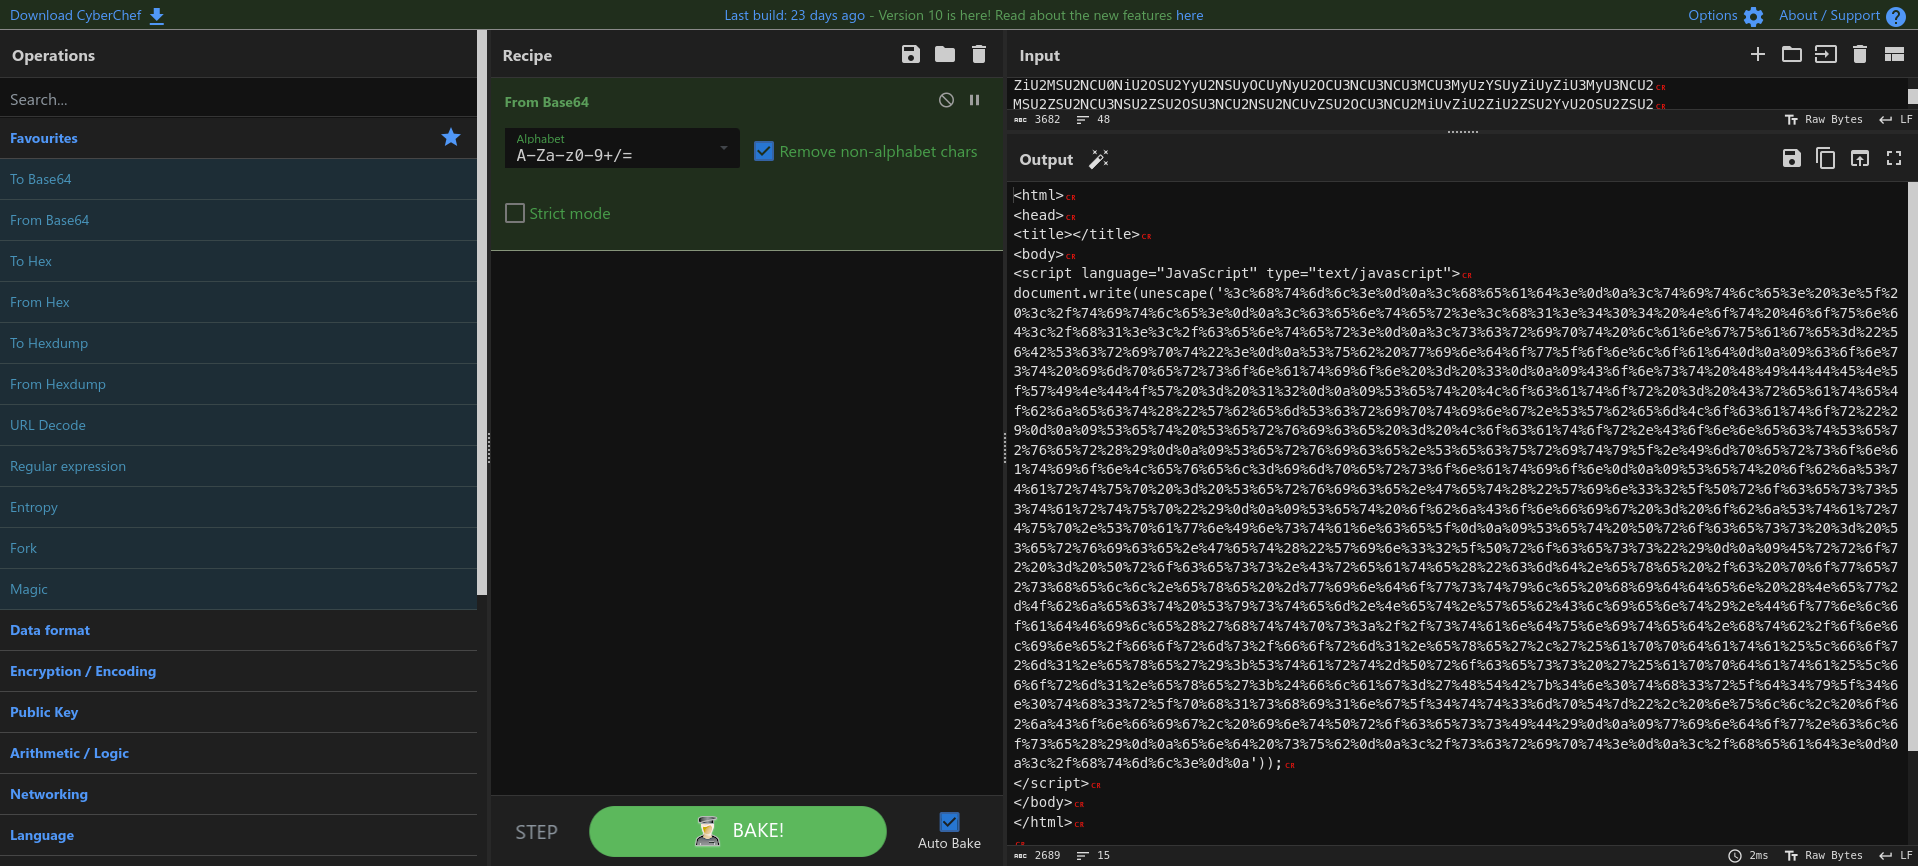Click the STEP button

pos(536,832)
